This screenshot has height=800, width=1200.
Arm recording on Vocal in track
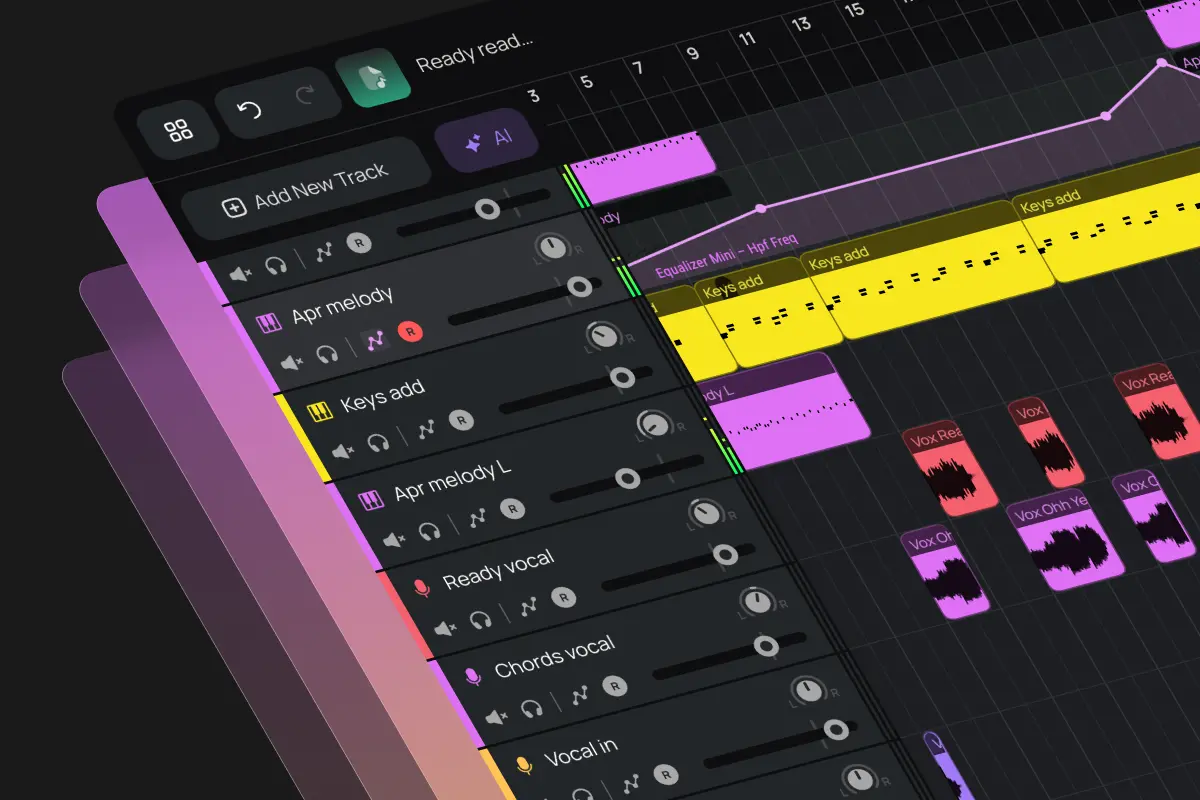(665, 774)
